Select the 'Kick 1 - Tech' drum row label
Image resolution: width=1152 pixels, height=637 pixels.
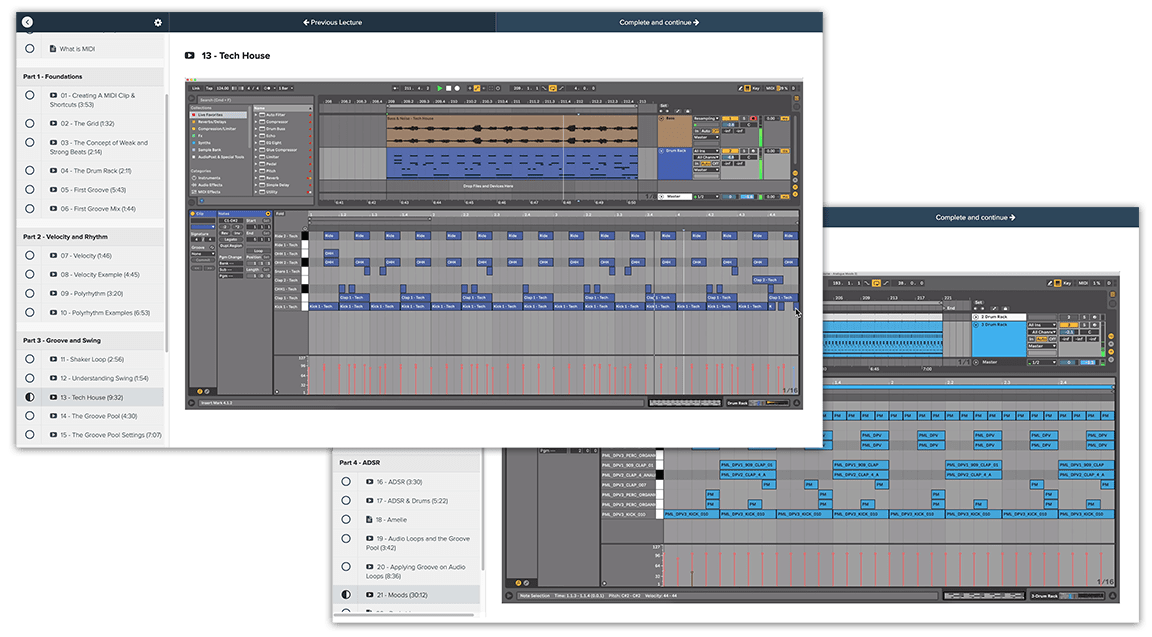pyautogui.click(x=287, y=306)
